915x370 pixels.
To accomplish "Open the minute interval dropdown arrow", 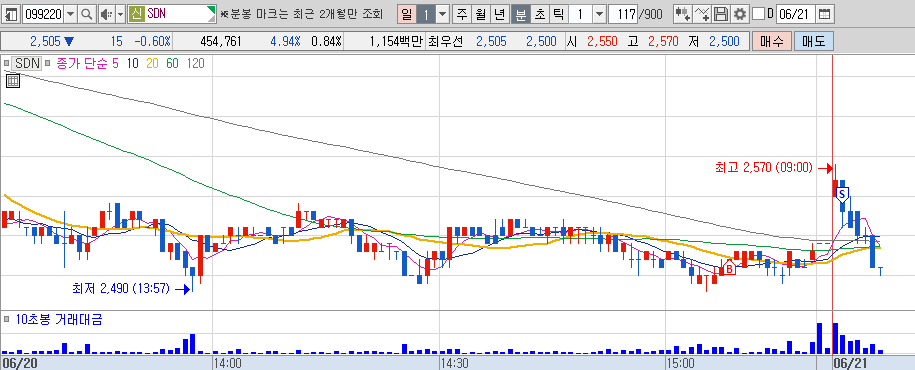I will tap(599, 14).
